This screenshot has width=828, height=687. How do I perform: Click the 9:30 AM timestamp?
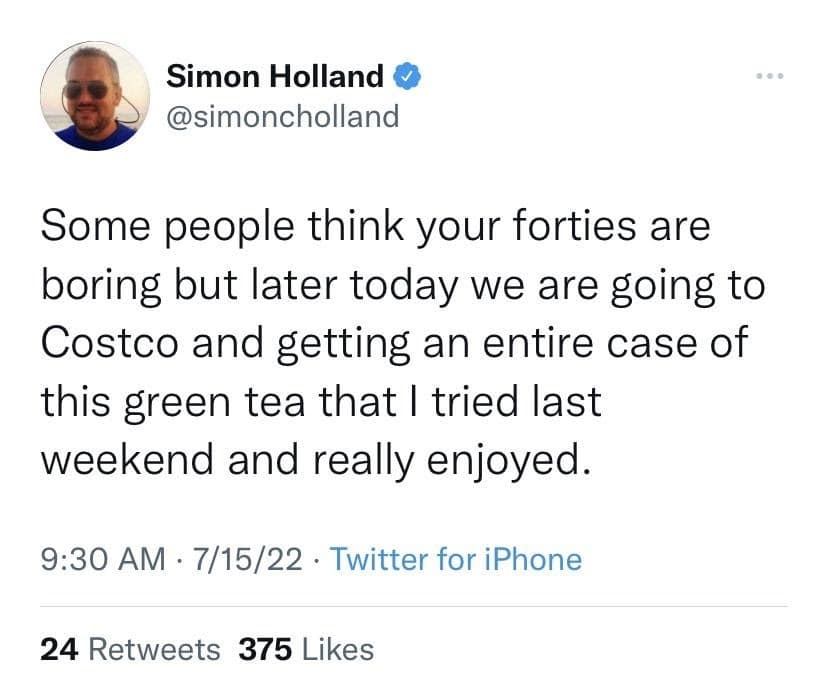103,559
